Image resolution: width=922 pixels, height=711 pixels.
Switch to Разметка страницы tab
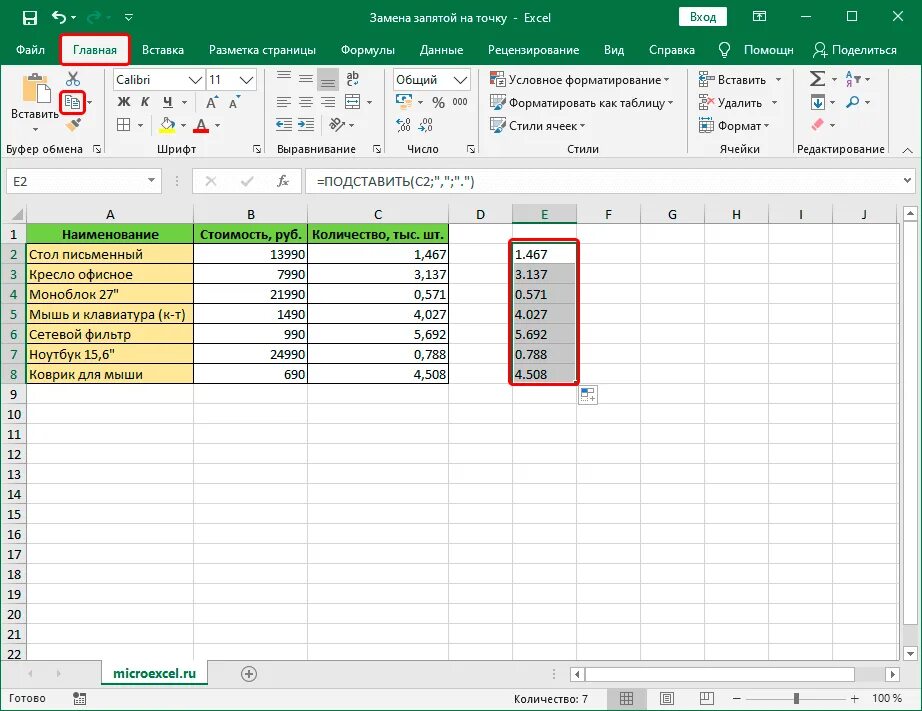(262, 50)
